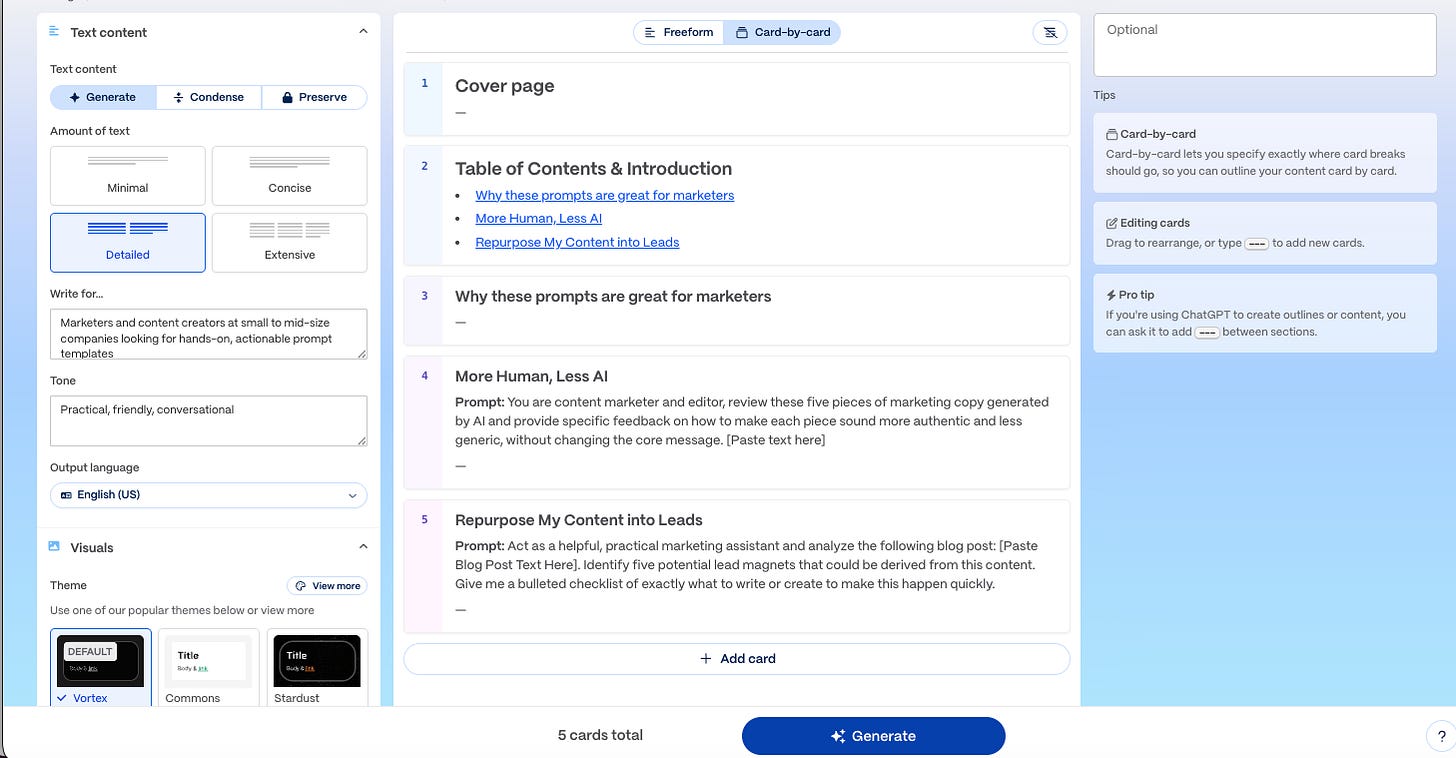Open 'Why these prompts are great for marketers' link
The image size is (1456, 758).
[605, 195]
